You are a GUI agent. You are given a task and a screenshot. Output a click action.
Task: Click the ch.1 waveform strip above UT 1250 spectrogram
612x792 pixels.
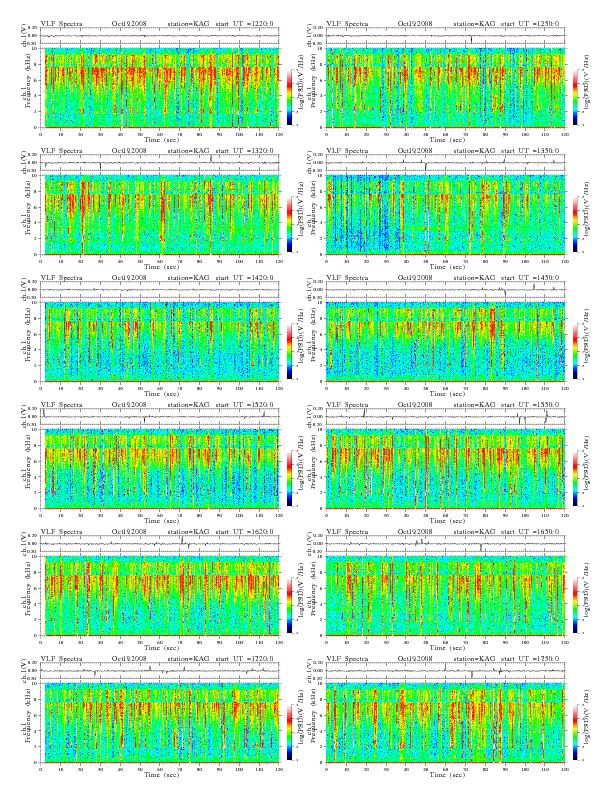coord(445,36)
